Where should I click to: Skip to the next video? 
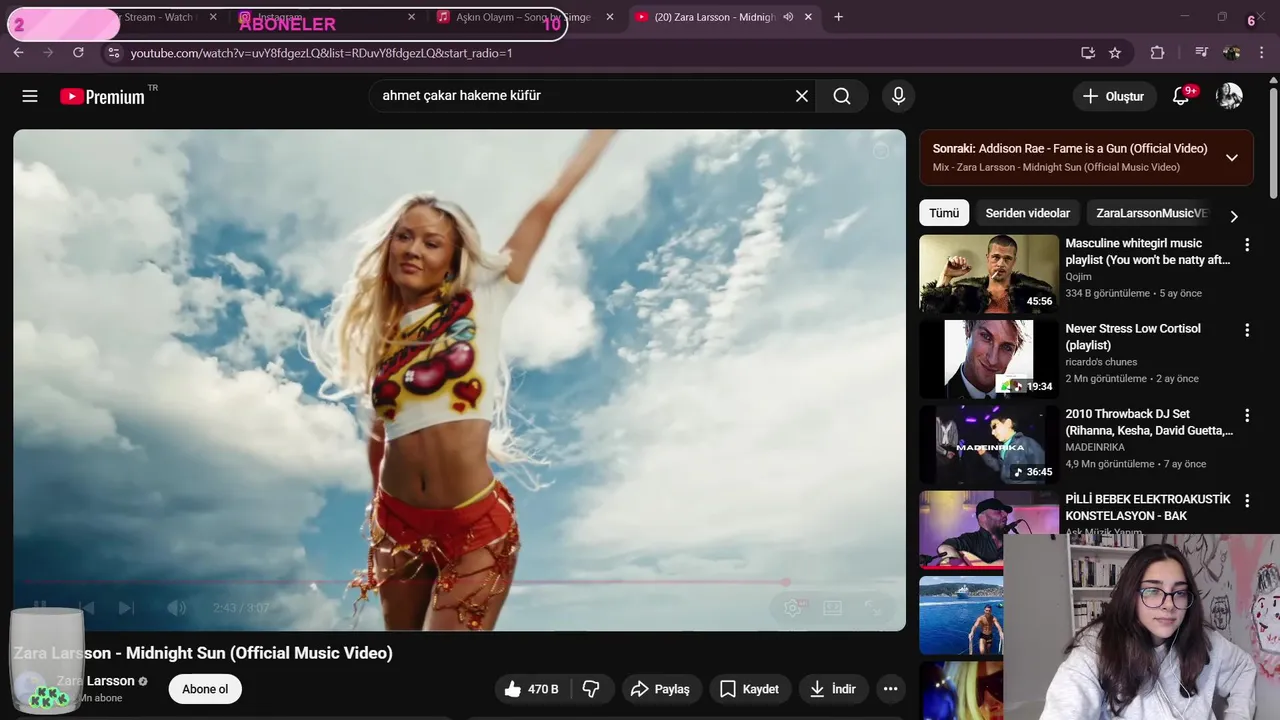pyautogui.click(x=126, y=607)
